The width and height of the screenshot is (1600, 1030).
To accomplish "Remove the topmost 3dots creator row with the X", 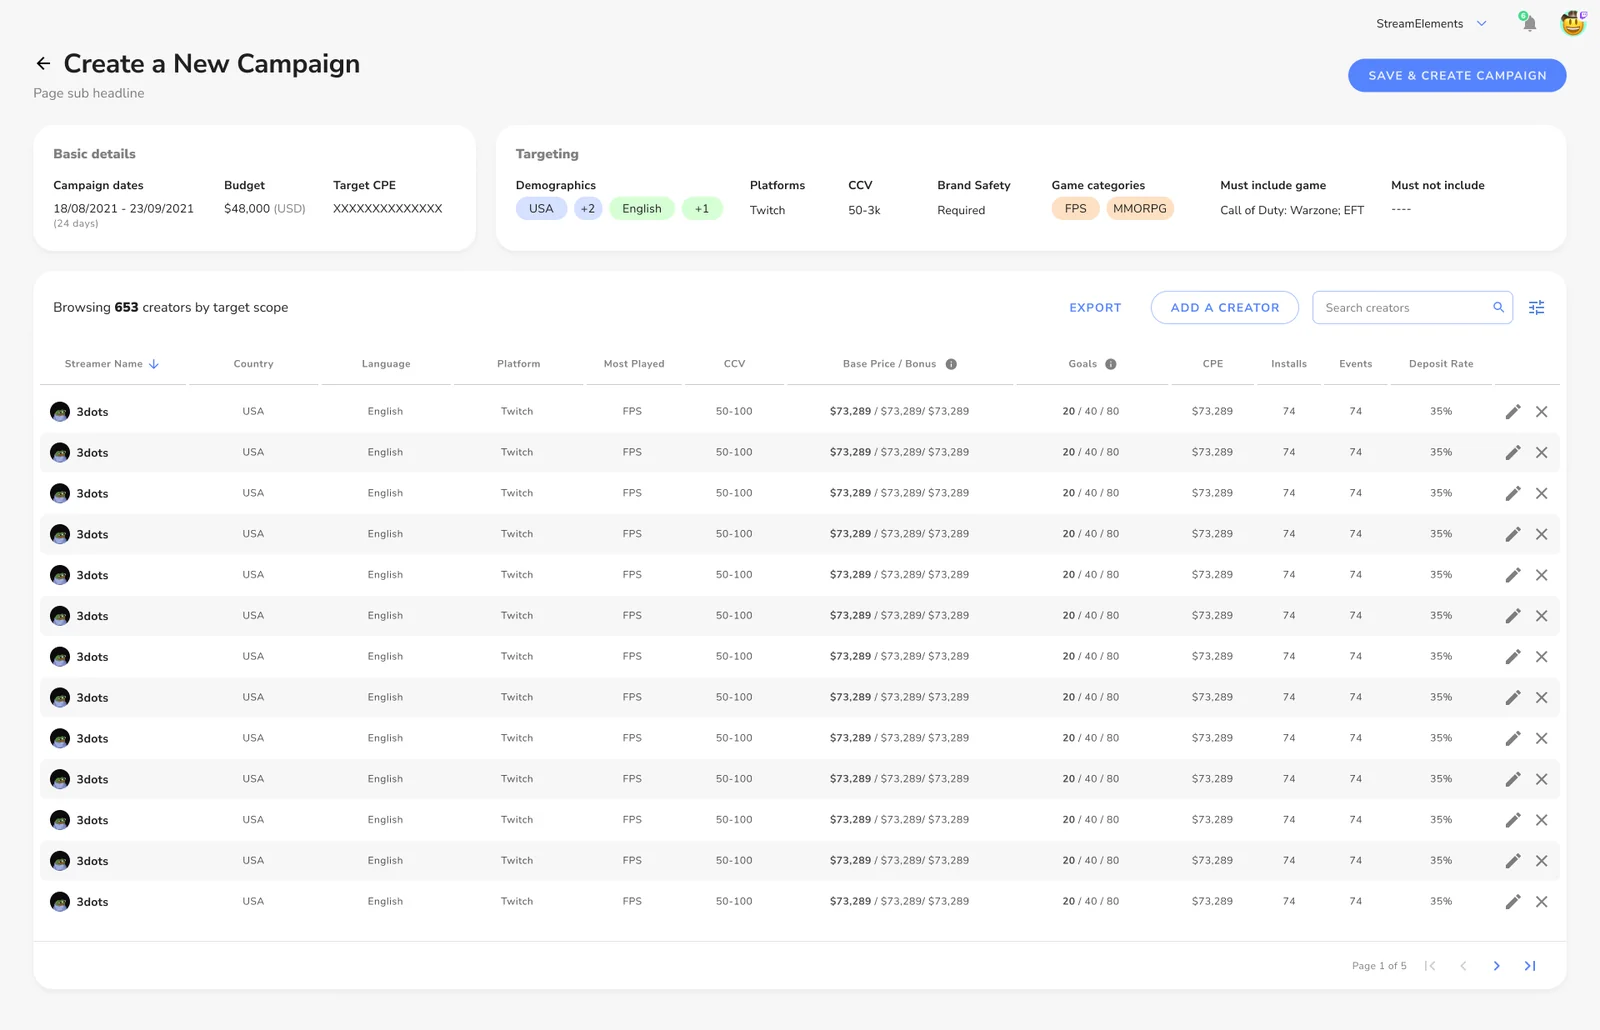I will [1542, 412].
